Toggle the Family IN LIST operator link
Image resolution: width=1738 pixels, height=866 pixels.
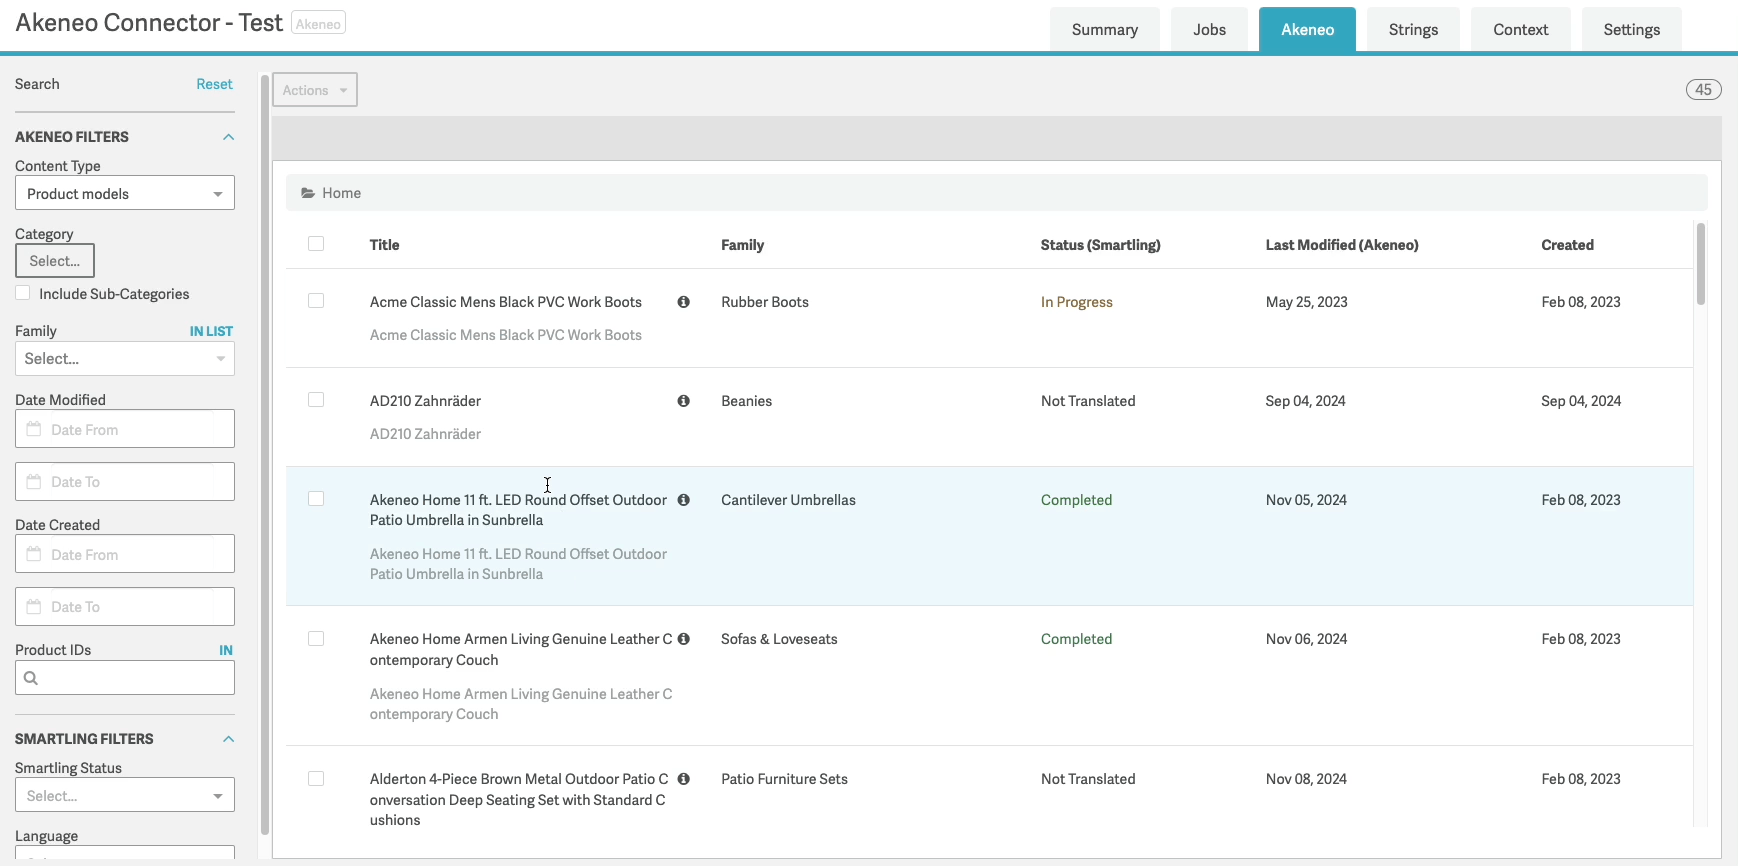pyautogui.click(x=211, y=331)
